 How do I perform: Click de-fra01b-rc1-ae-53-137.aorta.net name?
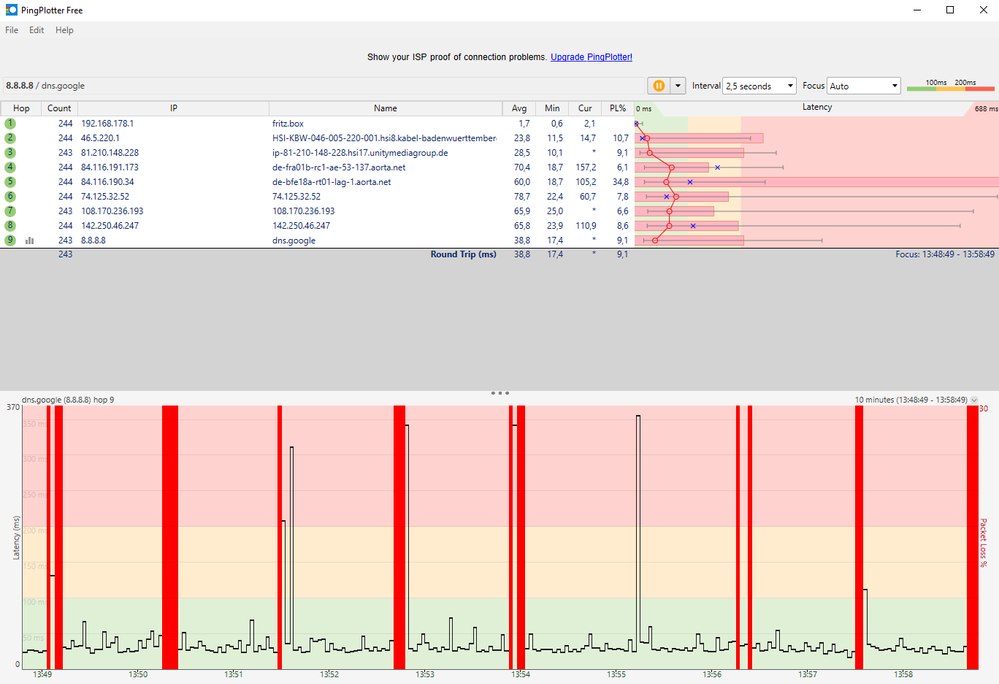tap(339, 167)
